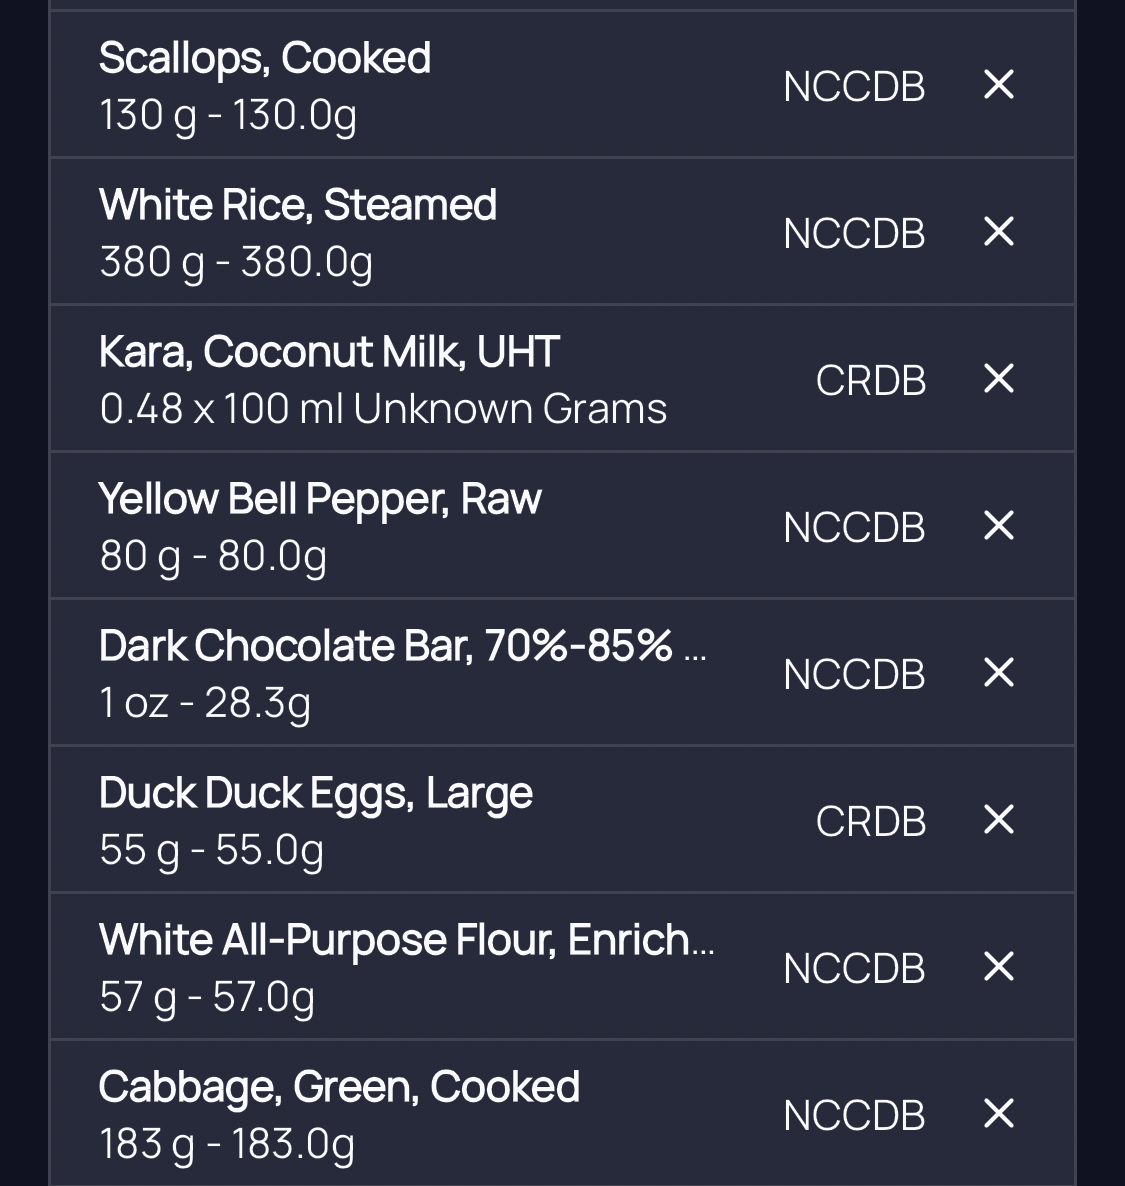Remove White Rice, Steamed using the X
The height and width of the screenshot is (1186, 1125).
tap(999, 231)
